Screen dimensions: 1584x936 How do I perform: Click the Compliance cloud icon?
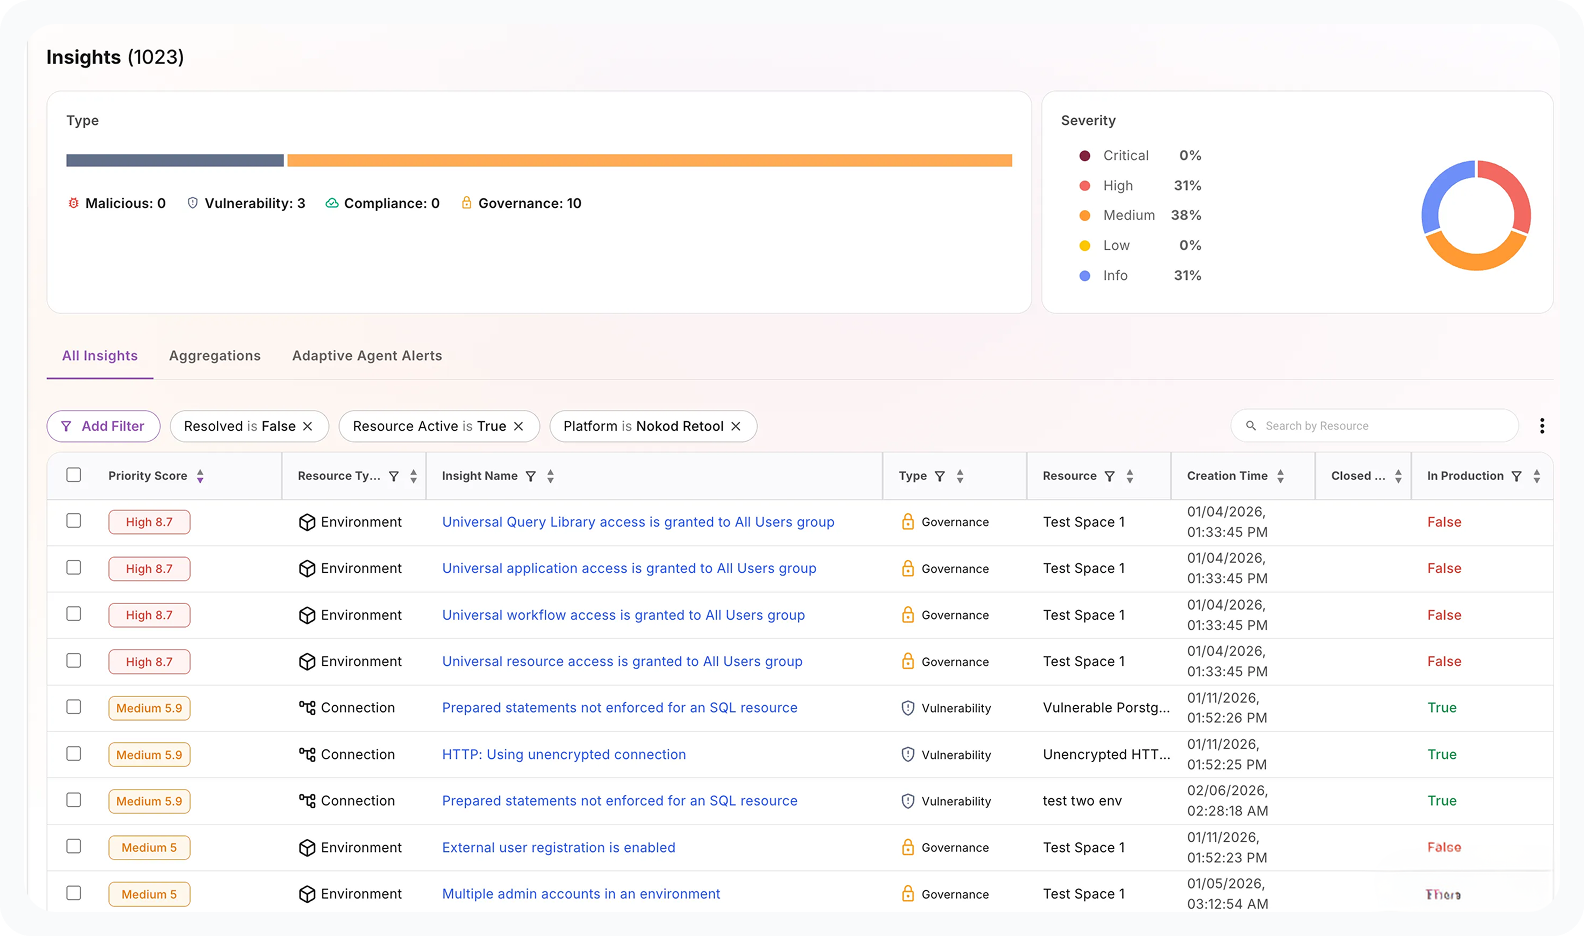[x=332, y=203]
